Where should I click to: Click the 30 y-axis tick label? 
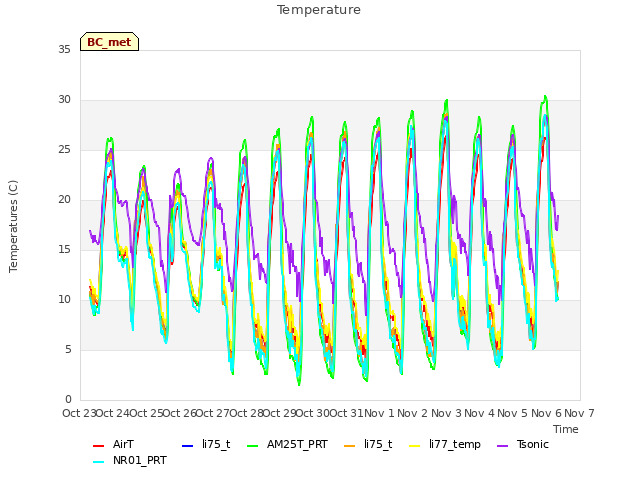[x=64, y=100]
